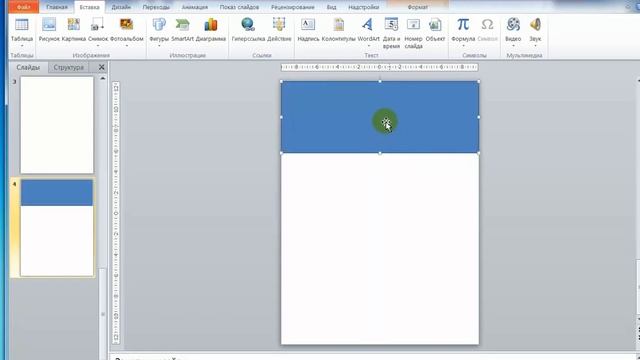Switch to the Анимация tab

coord(195,7)
